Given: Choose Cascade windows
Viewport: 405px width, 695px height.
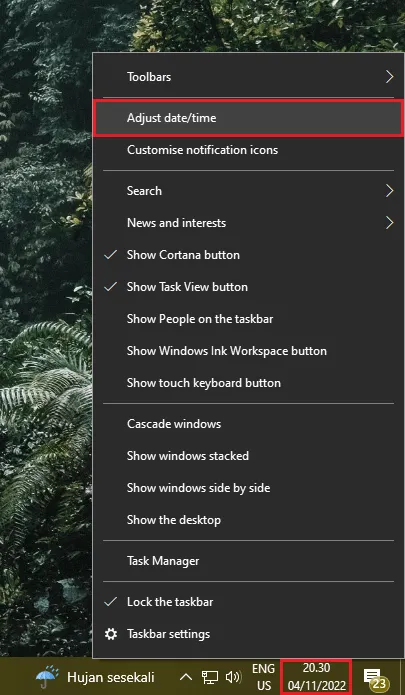Looking at the screenshot, I should (249, 424).
